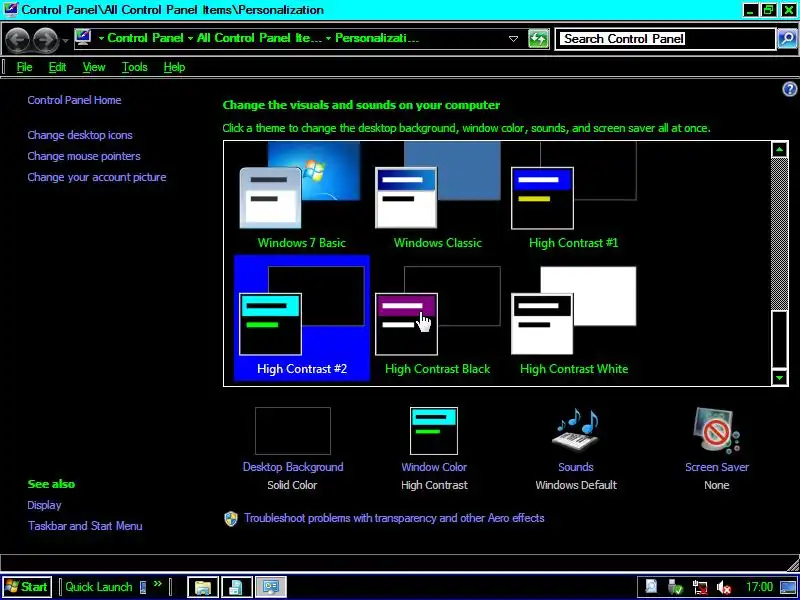Viewport: 800px width, 600px height.
Task: Choose the High Contrast #2 theme
Action: (x=301, y=317)
